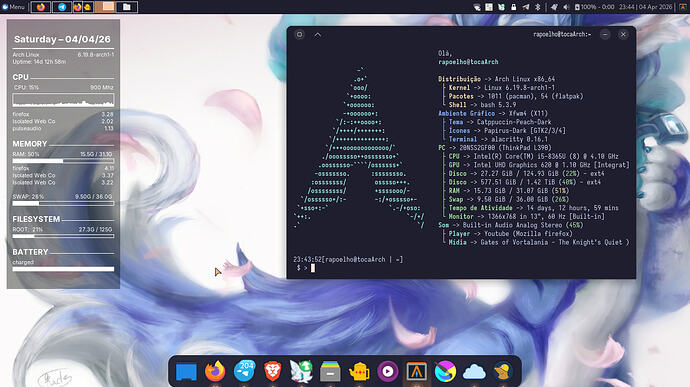Click the 'Tema -> Catppuccin-Peach-Dark' line
Image resolution: width=690 pixels, height=387 pixels.
pyautogui.click(x=500, y=122)
